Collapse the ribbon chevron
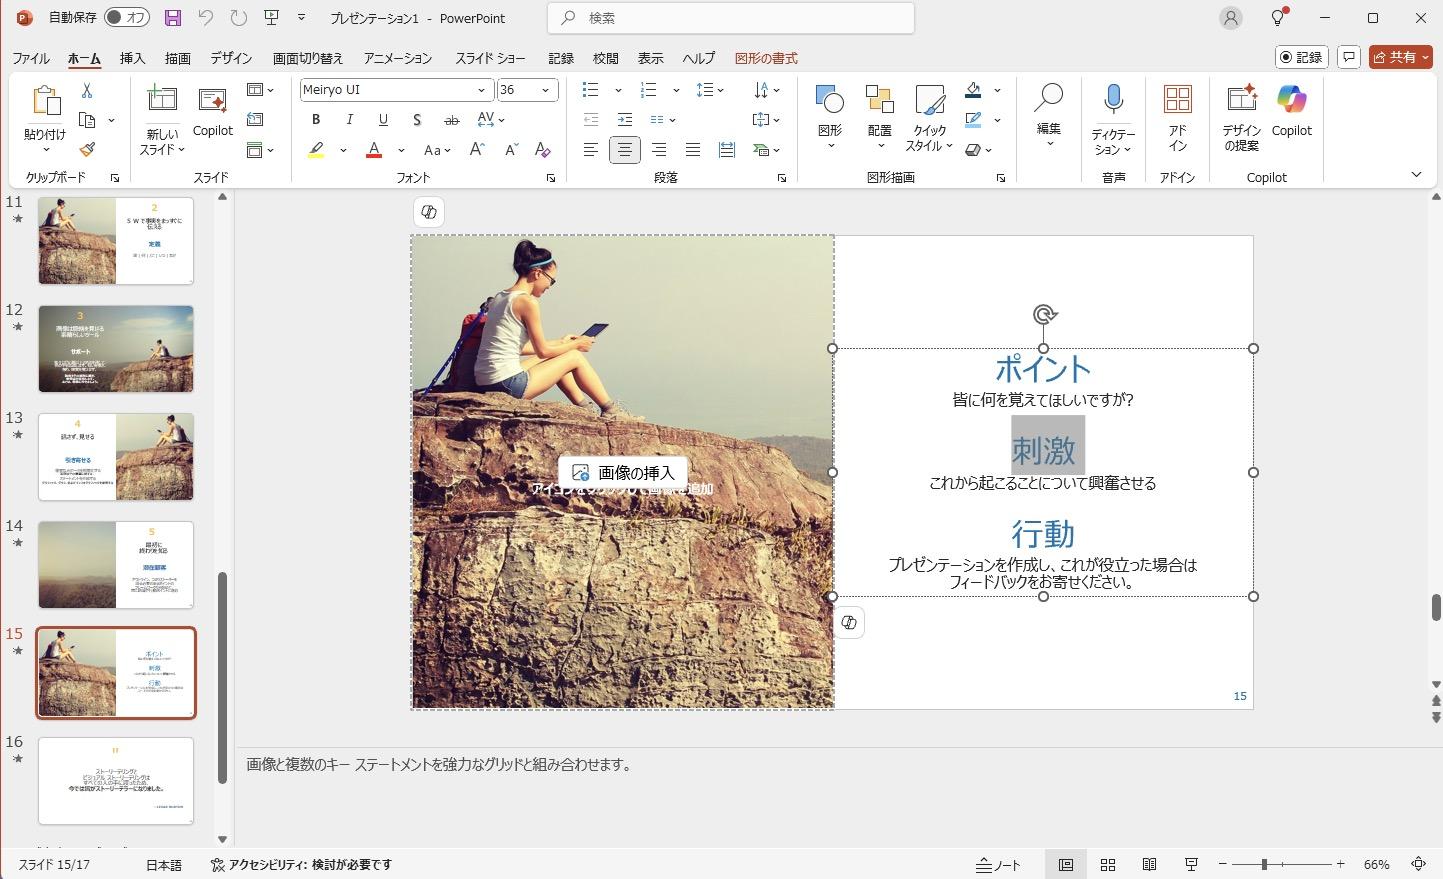This screenshot has height=879, width=1443. (x=1416, y=175)
